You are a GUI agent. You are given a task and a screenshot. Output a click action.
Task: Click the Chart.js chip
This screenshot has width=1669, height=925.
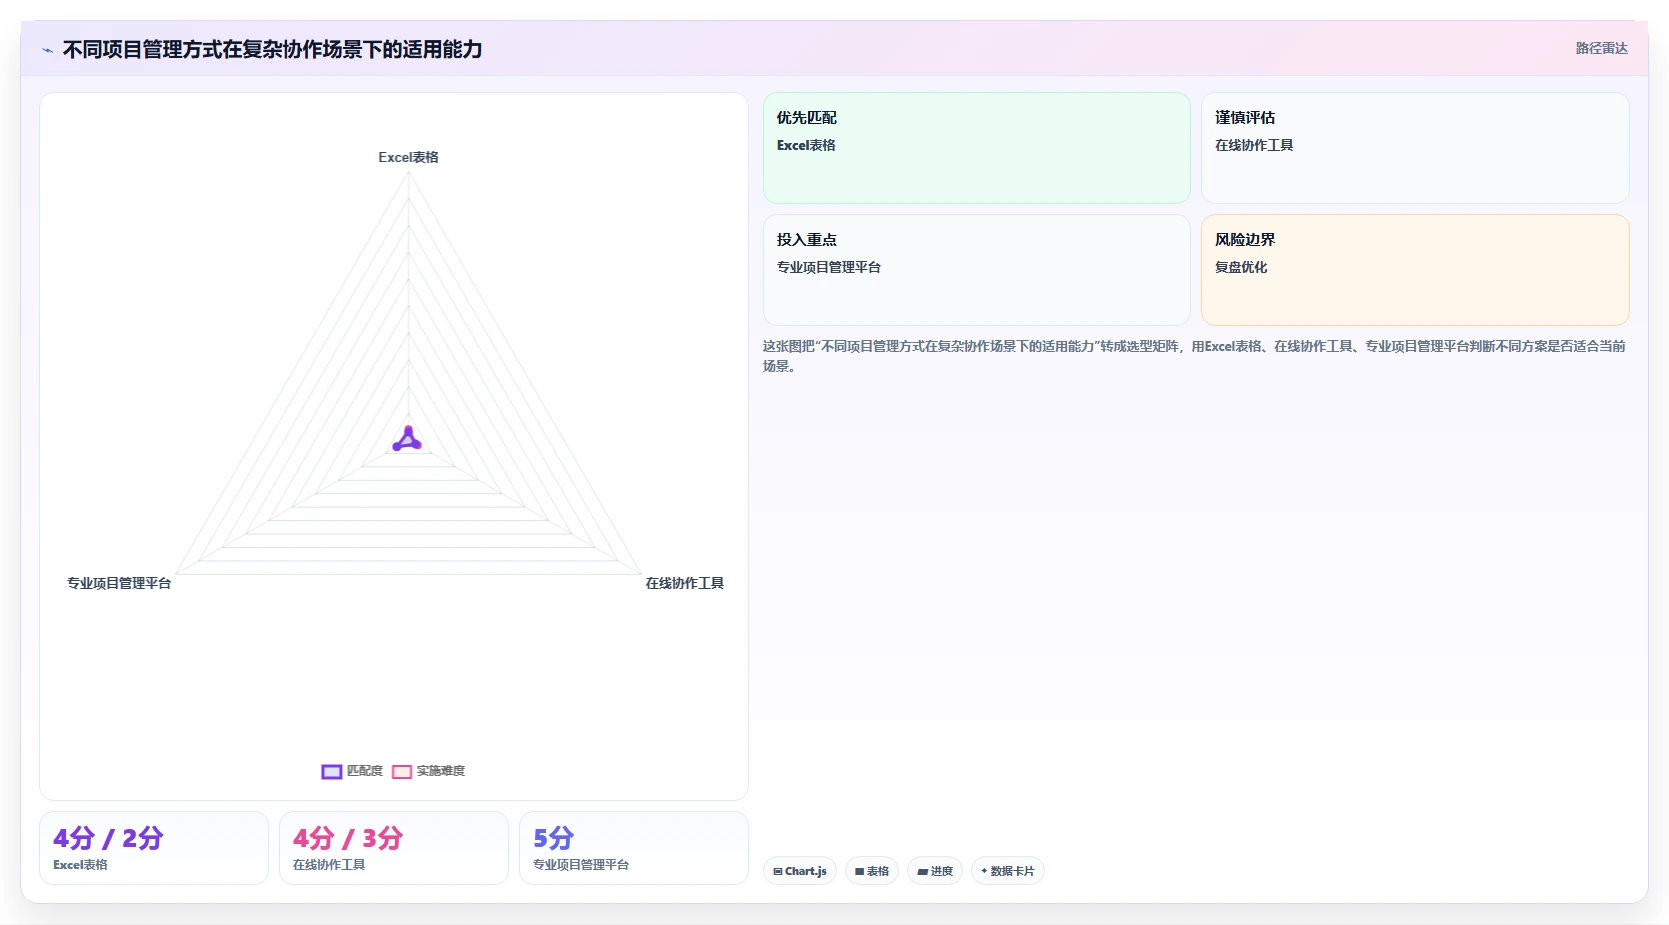(x=800, y=871)
